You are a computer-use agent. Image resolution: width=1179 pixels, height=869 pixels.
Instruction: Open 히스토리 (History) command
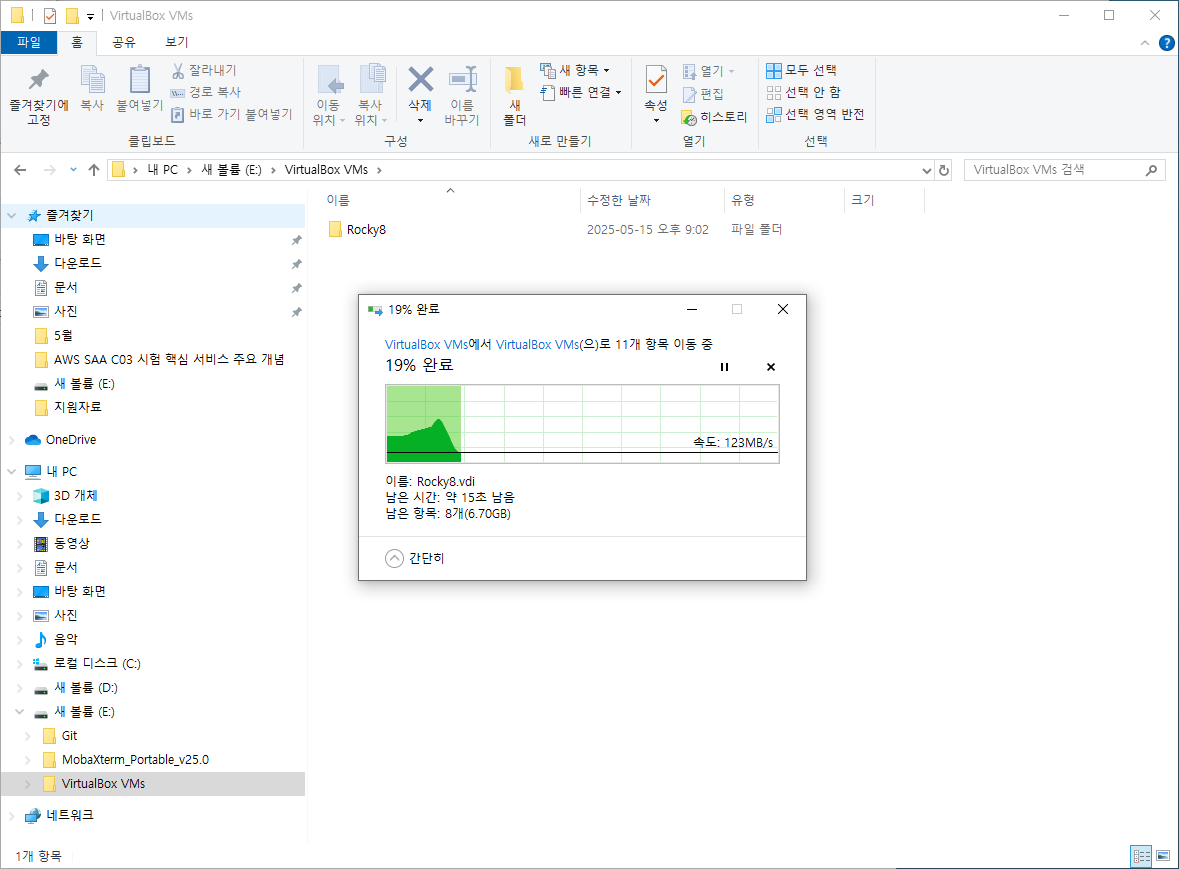point(714,117)
